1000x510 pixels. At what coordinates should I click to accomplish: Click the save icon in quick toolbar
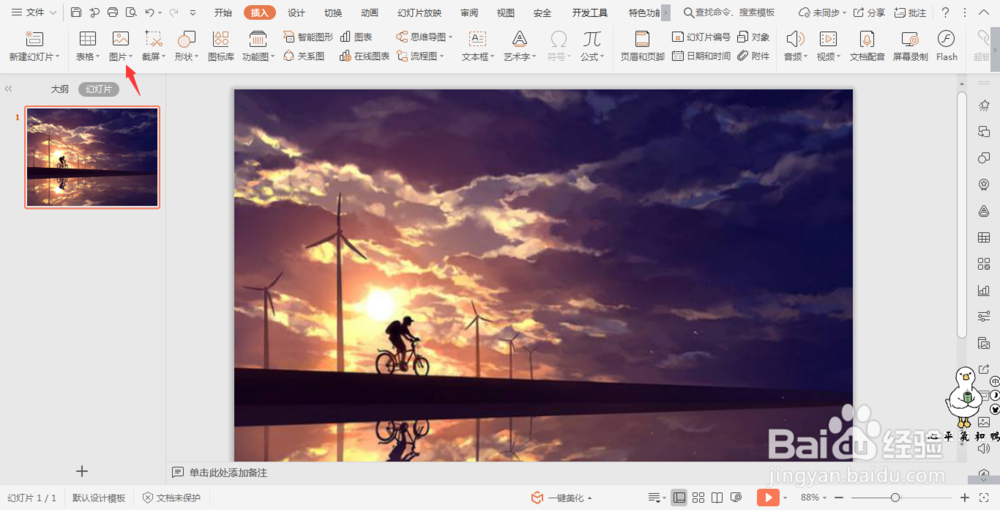click(76, 12)
